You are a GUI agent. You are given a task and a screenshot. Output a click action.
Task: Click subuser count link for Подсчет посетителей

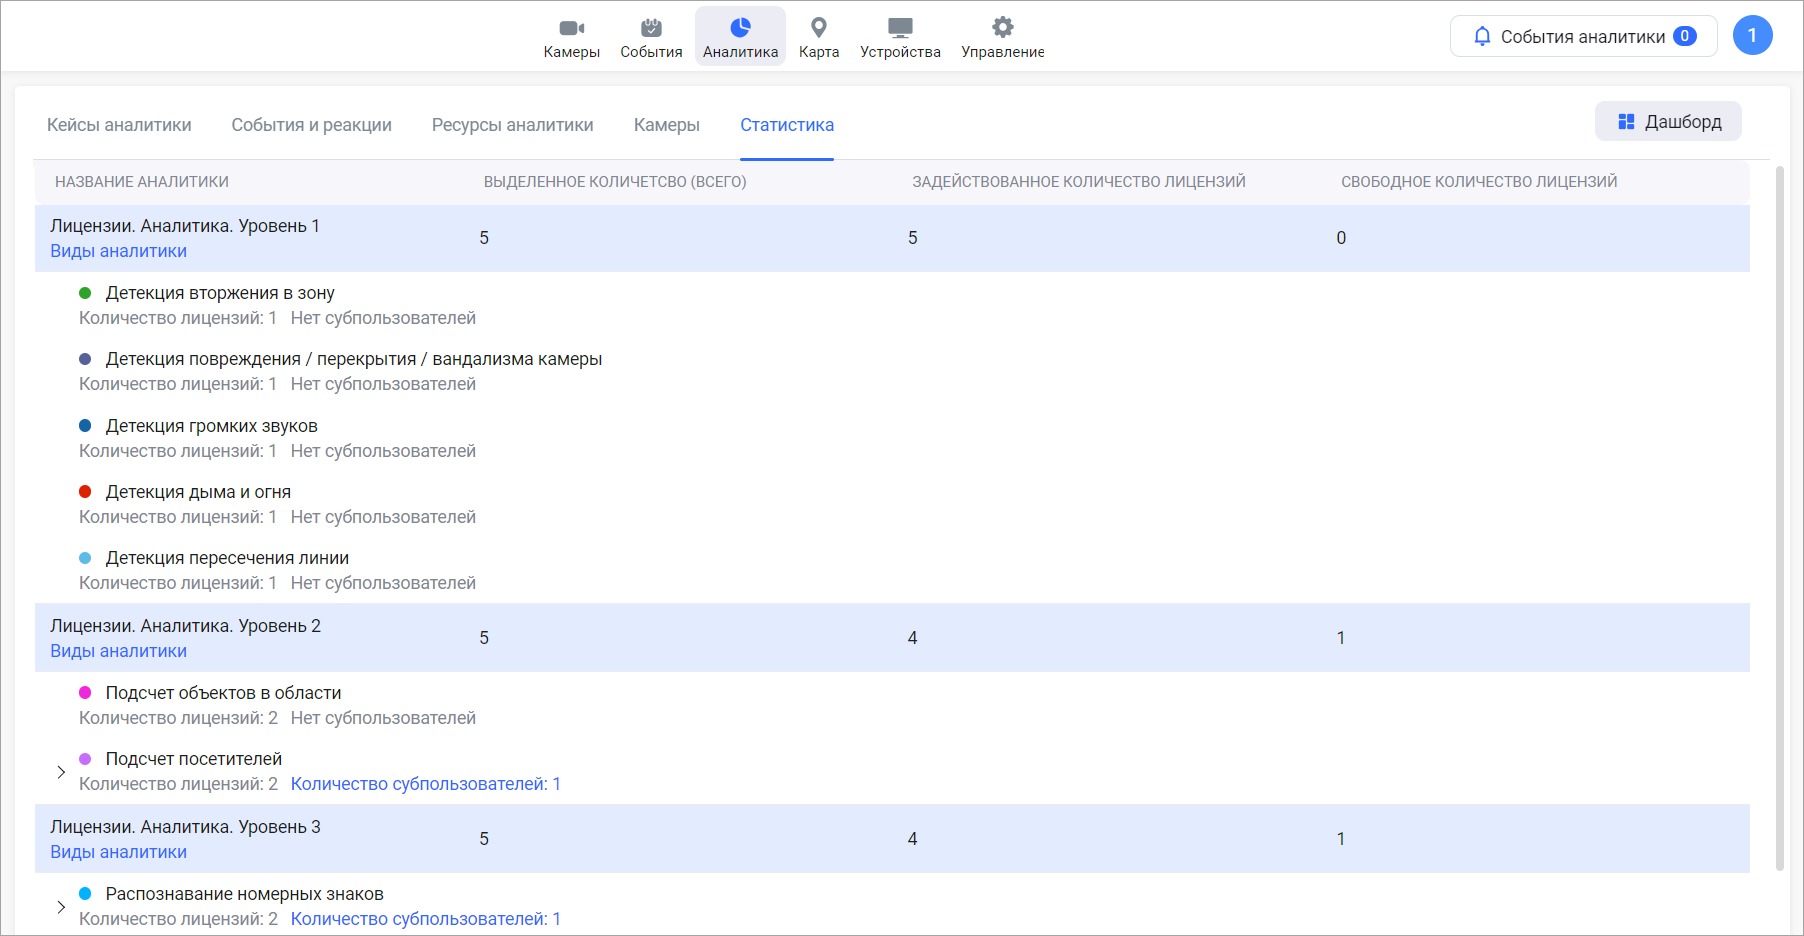[x=425, y=784]
